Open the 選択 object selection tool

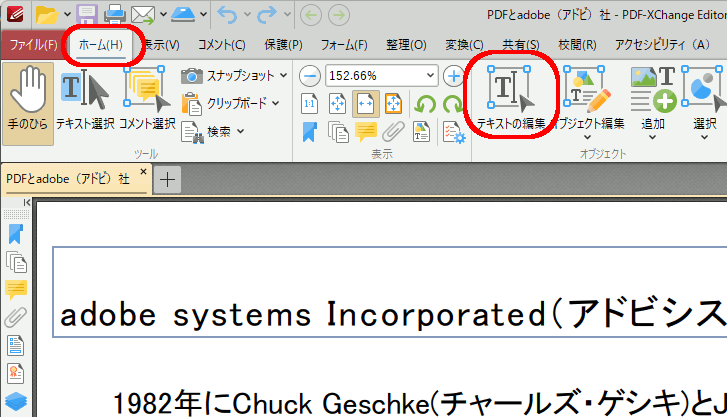point(704,102)
